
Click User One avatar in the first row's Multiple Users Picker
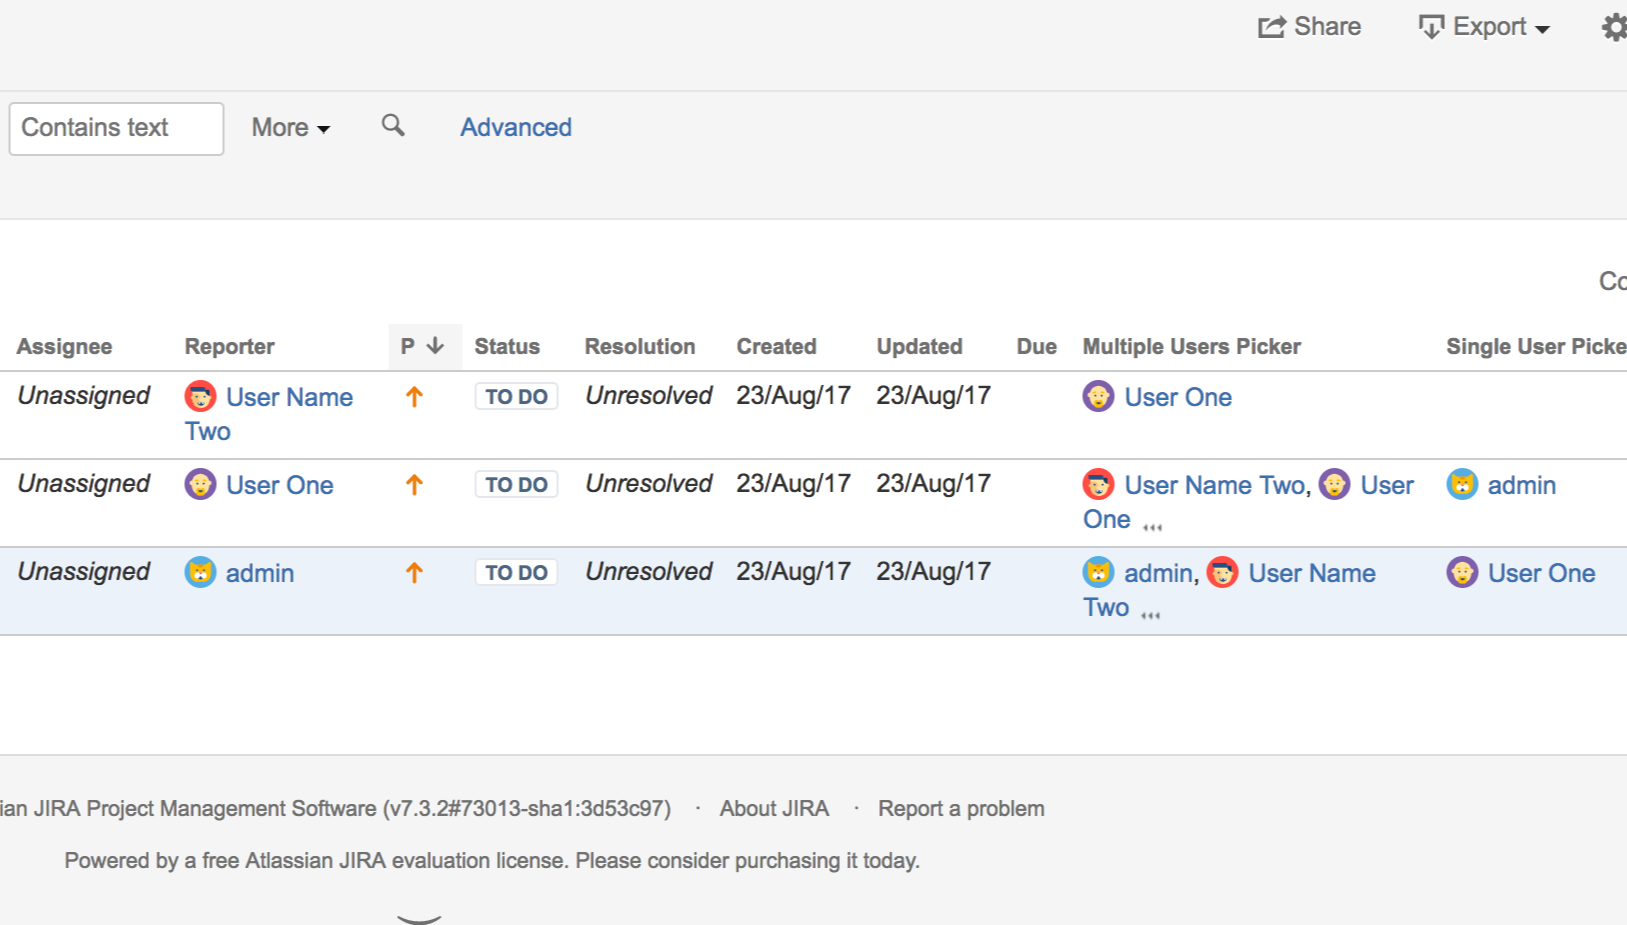[x=1098, y=397]
